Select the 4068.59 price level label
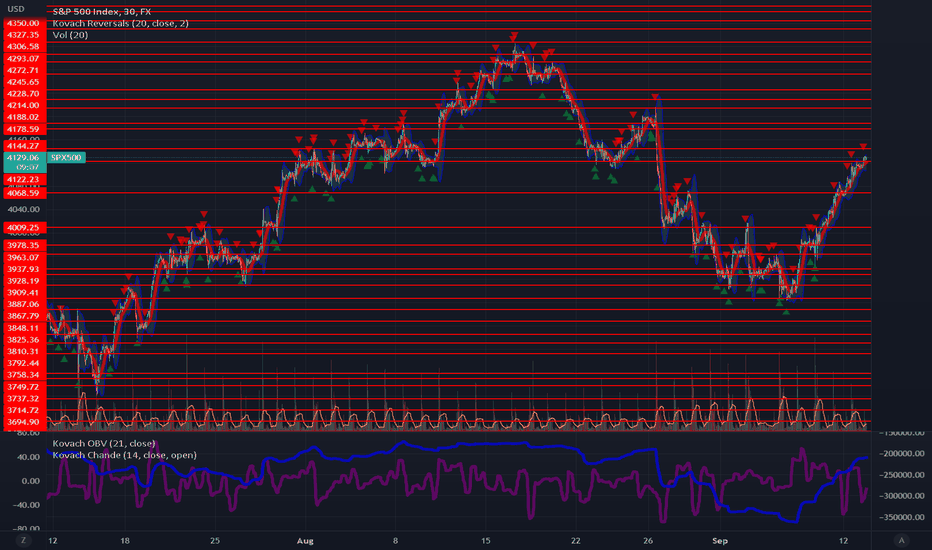 coord(24,193)
